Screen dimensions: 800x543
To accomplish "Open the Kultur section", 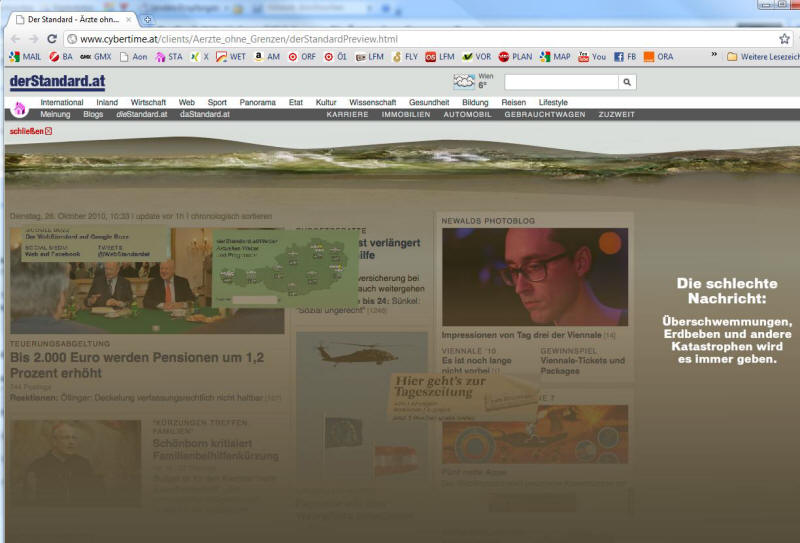I will [x=326, y=102].
